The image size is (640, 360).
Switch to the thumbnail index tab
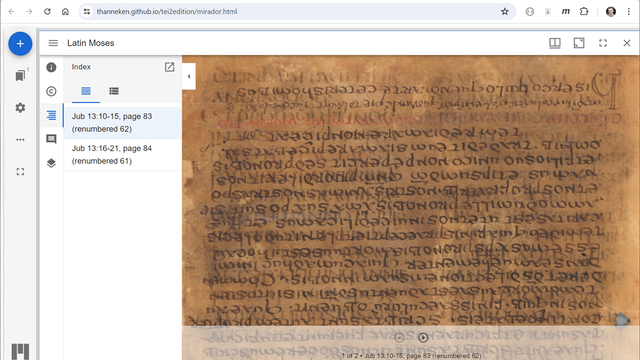point(86,91)
